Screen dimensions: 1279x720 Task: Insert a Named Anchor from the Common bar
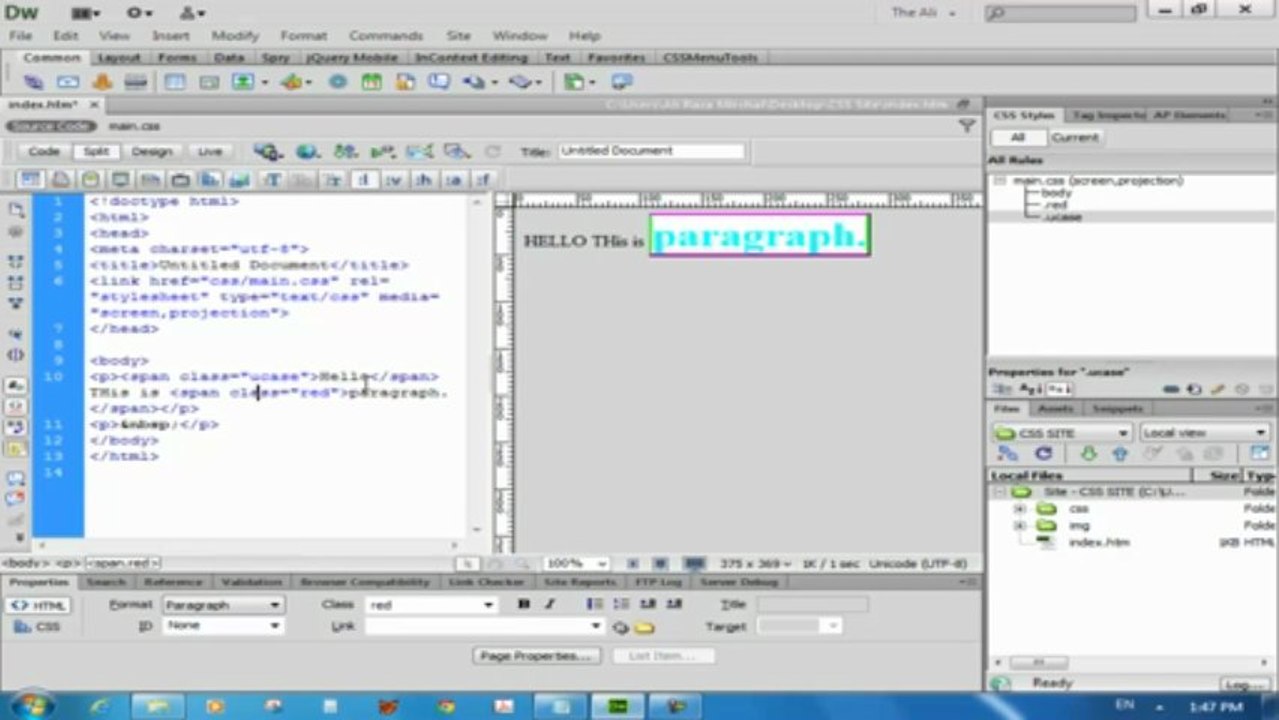[x=102, y=82]
